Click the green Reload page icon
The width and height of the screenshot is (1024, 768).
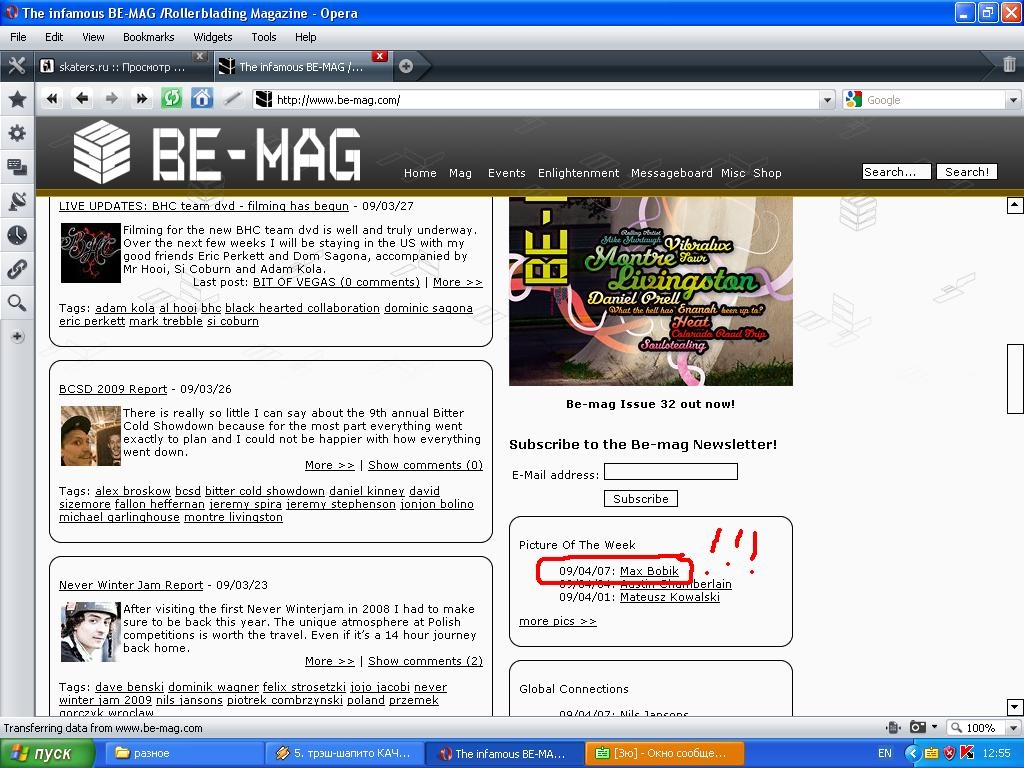click(x=171, y=98)
